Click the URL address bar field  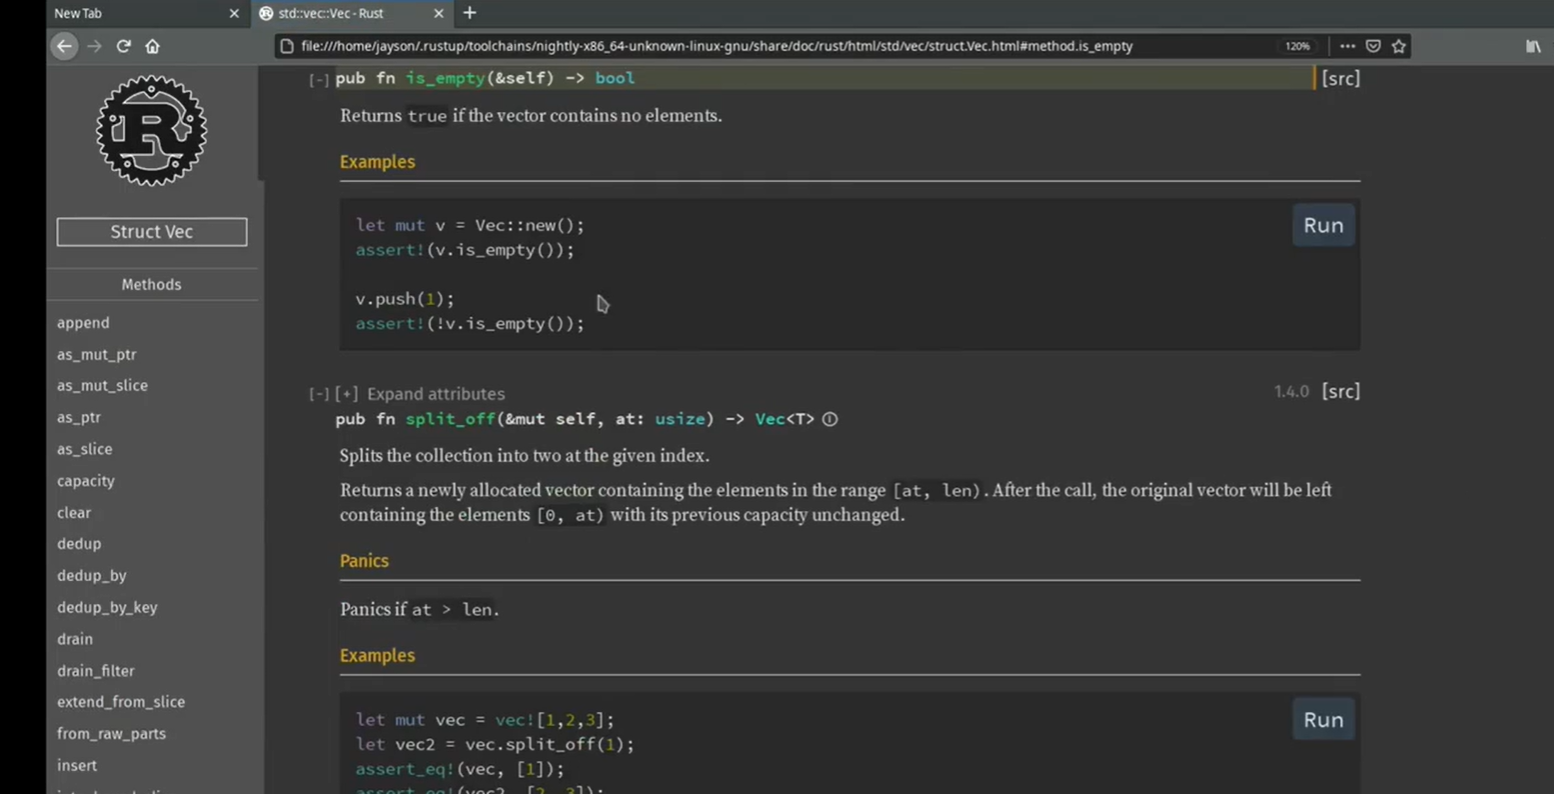coord(716,46)
